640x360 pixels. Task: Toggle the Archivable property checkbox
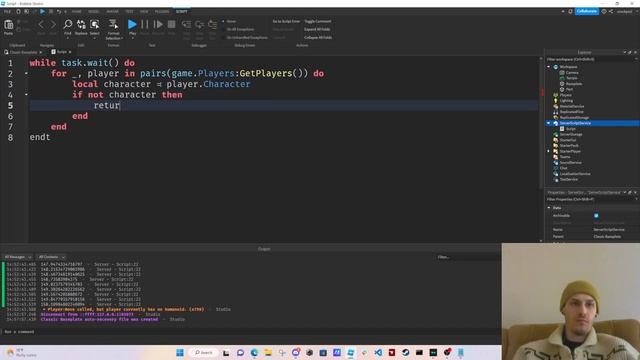pos(596,216)
